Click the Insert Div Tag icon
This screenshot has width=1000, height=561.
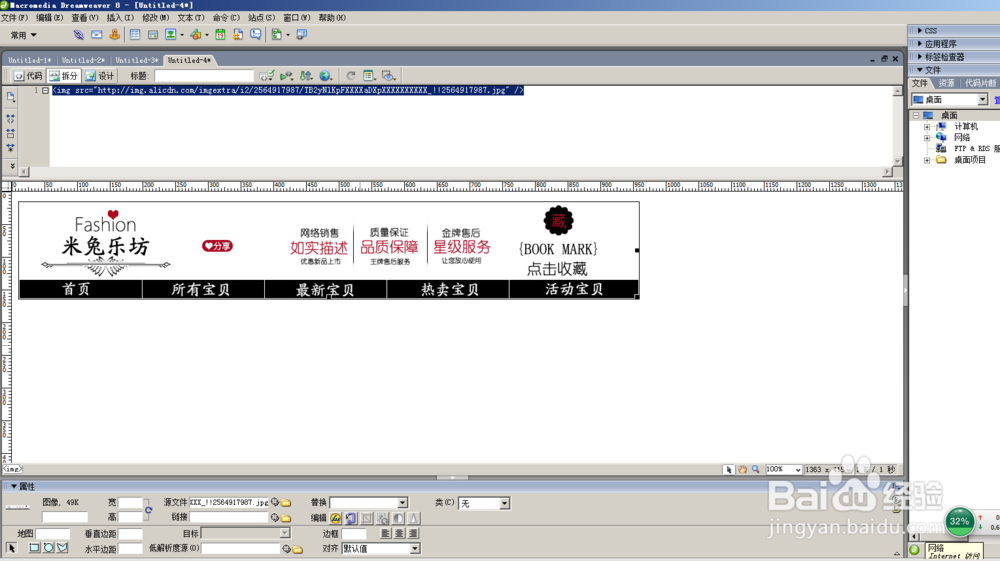coord(152,35)
